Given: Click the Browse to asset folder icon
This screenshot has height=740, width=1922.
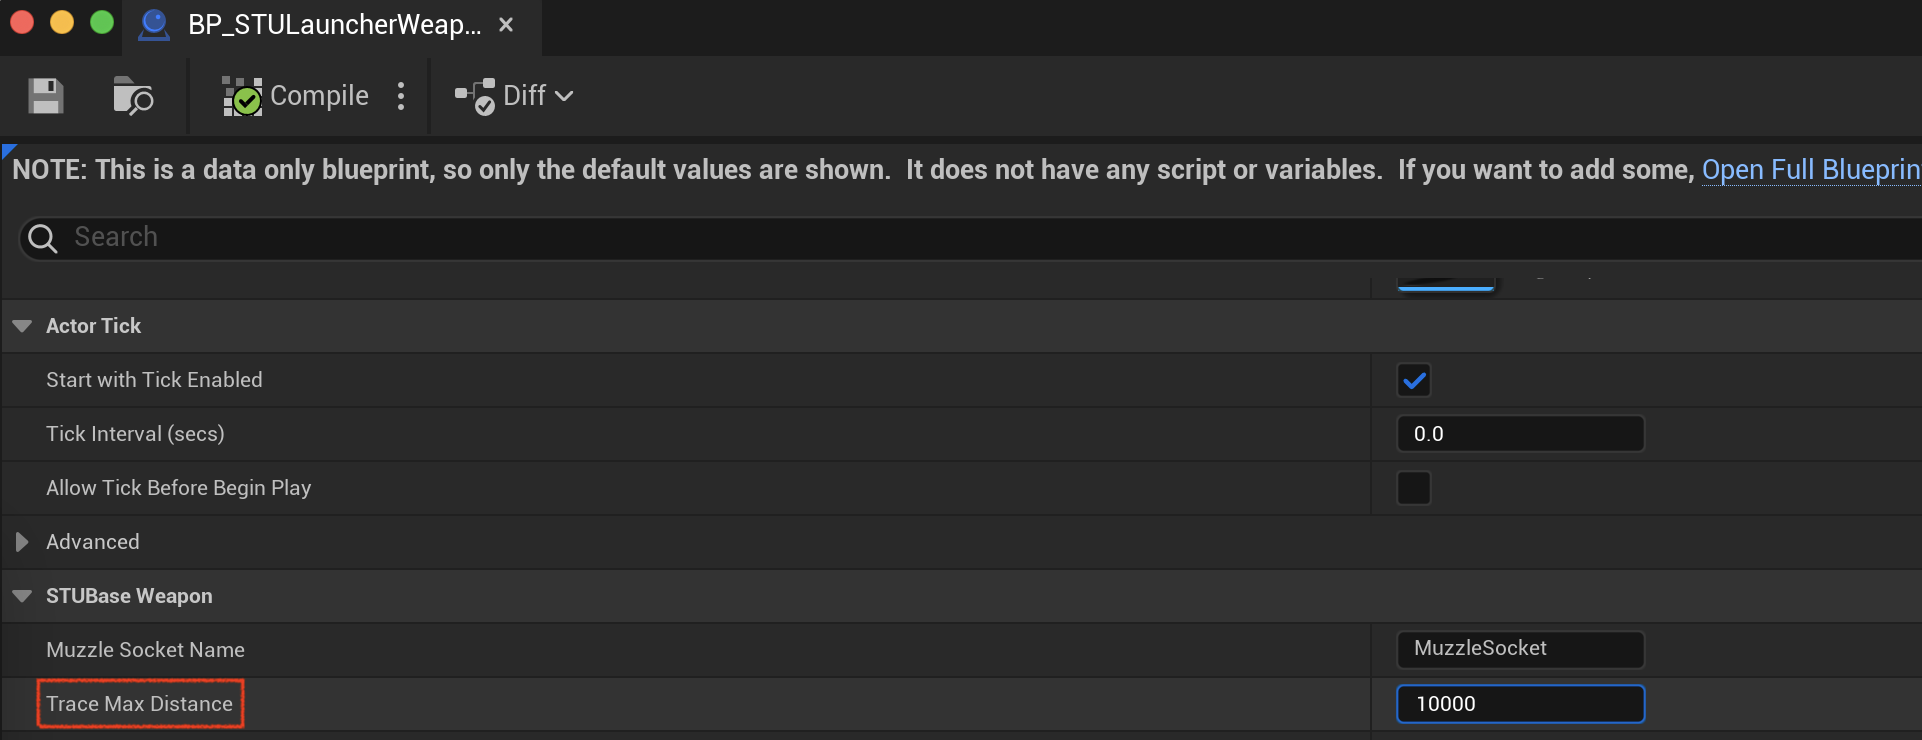Looking at the screenshot, I should (x=132, y=96).
